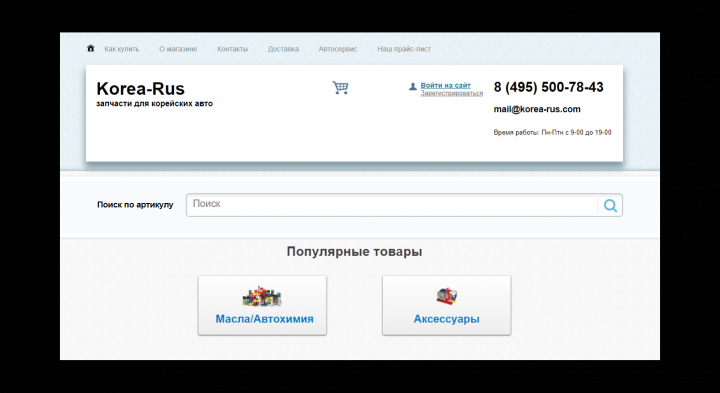Click the Поиск по артикулу label

coord(135,205)
